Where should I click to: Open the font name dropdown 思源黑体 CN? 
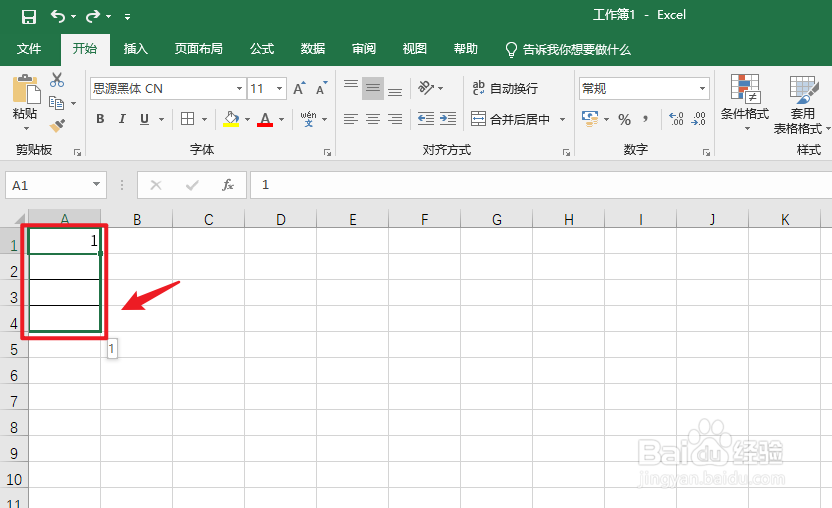tap(239, 89)
